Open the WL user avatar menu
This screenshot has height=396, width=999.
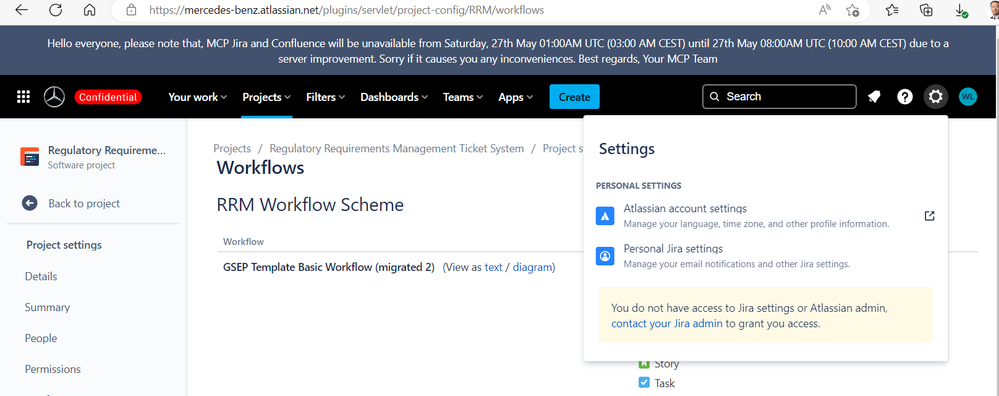click(968, 97)
